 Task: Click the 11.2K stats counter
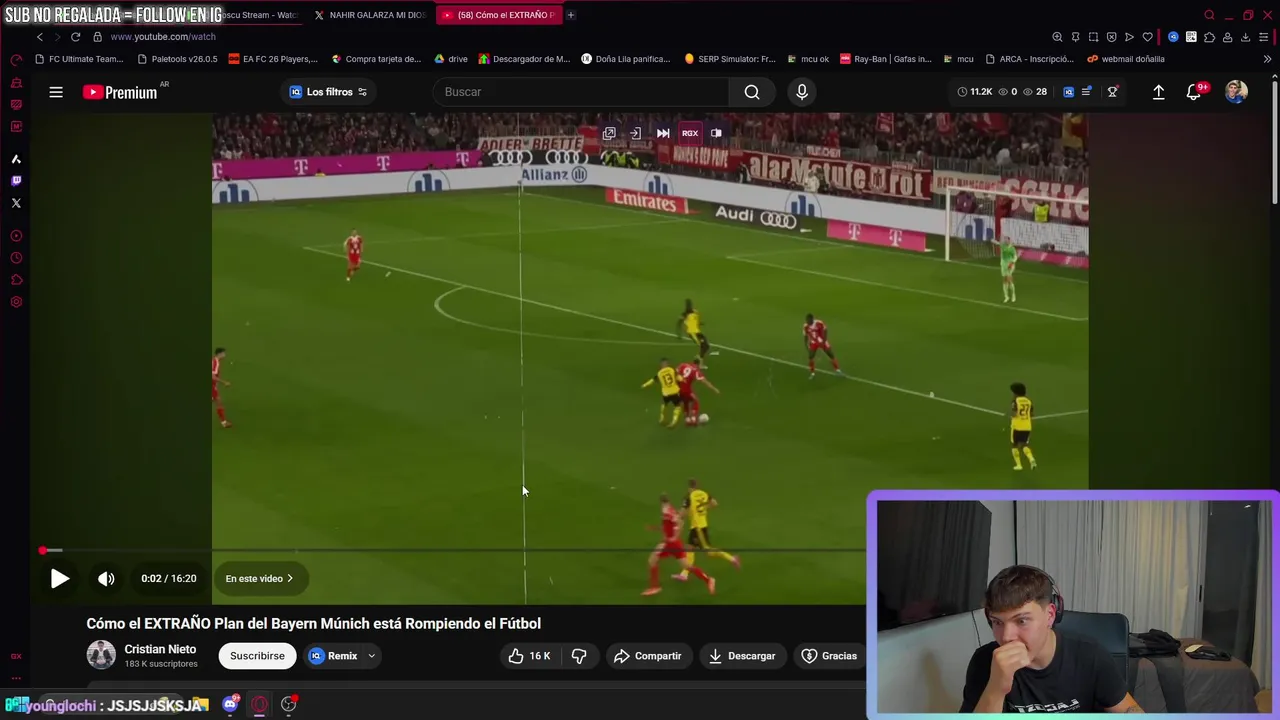click(x=975, y=92)
